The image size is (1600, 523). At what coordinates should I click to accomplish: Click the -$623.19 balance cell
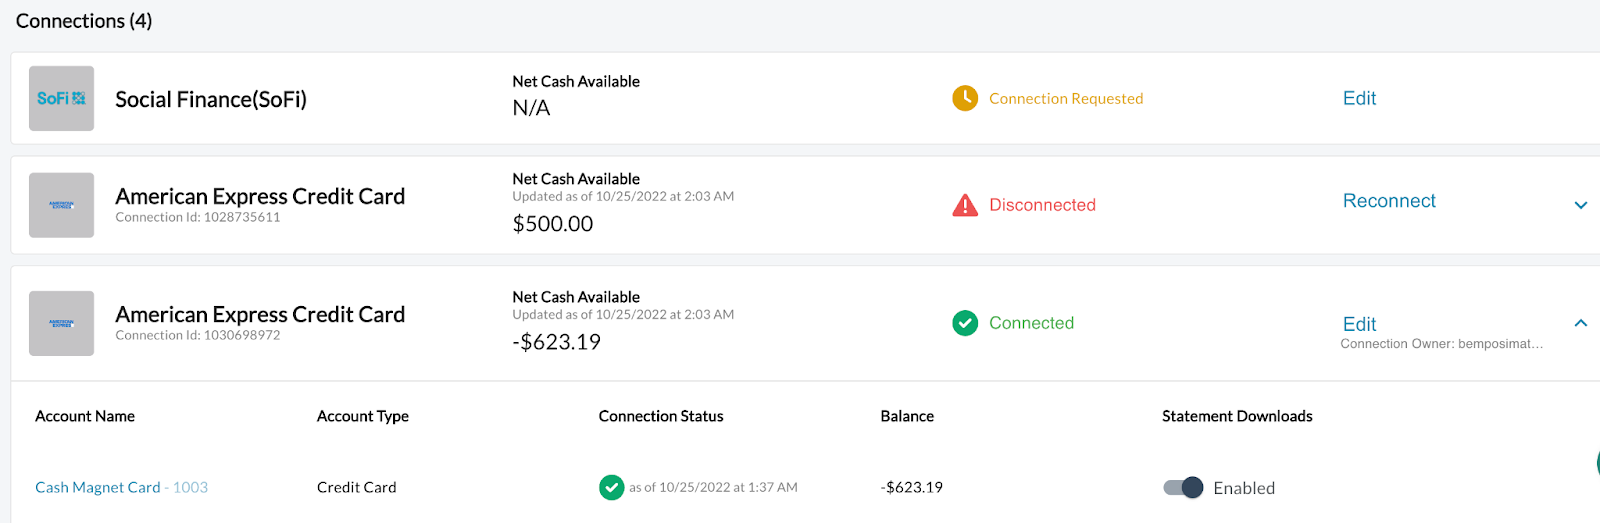912,487
